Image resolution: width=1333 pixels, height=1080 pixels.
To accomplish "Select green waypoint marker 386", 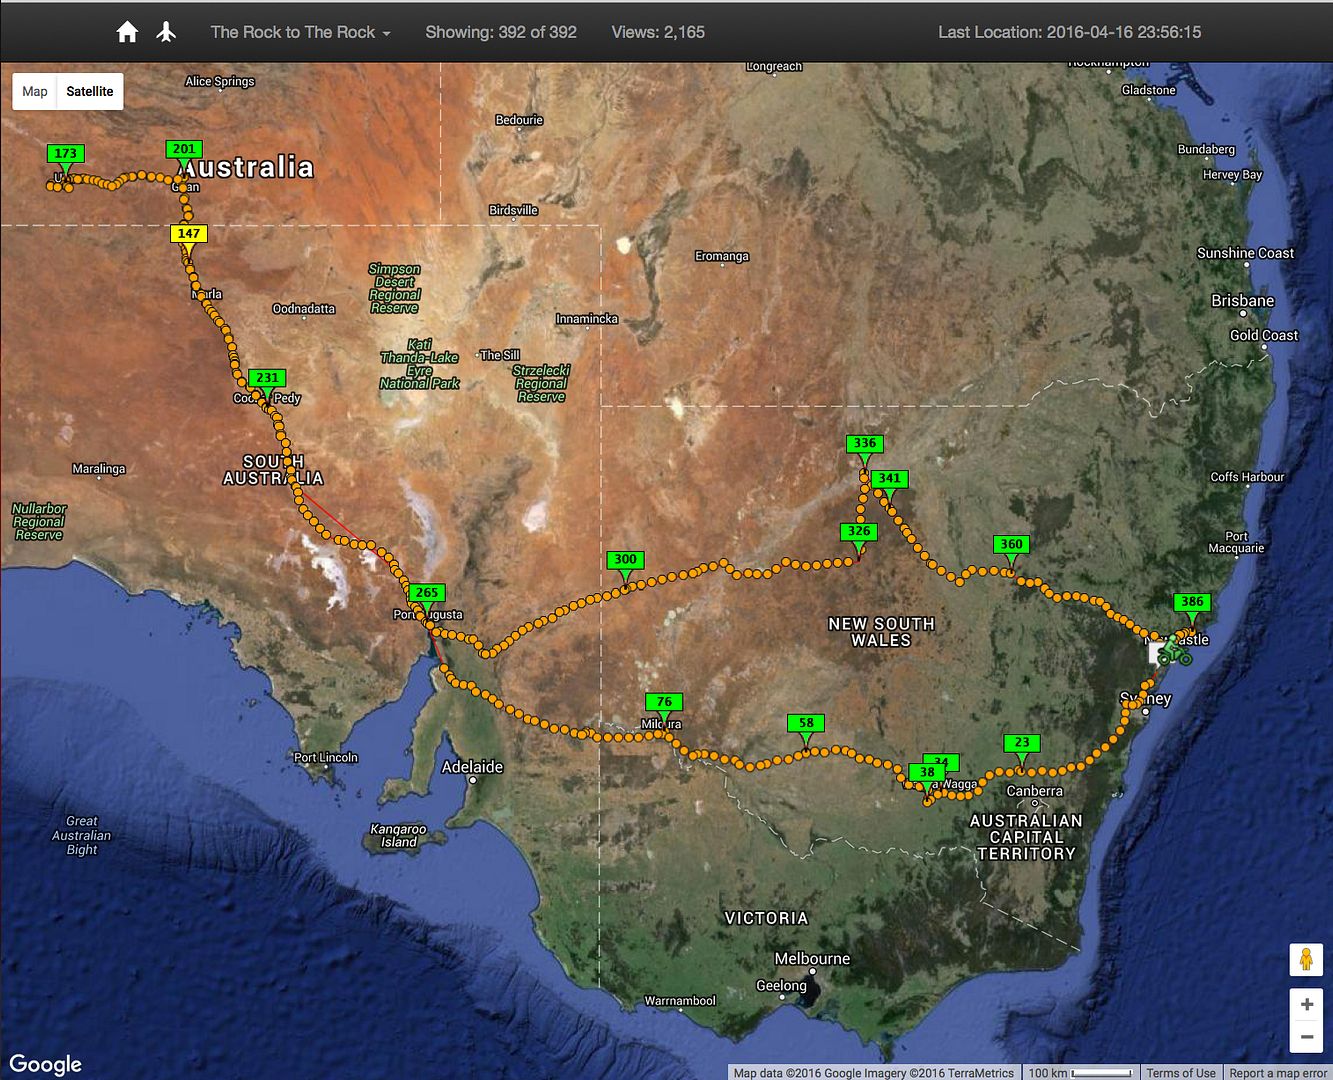I will click(x=1192, y=602).
